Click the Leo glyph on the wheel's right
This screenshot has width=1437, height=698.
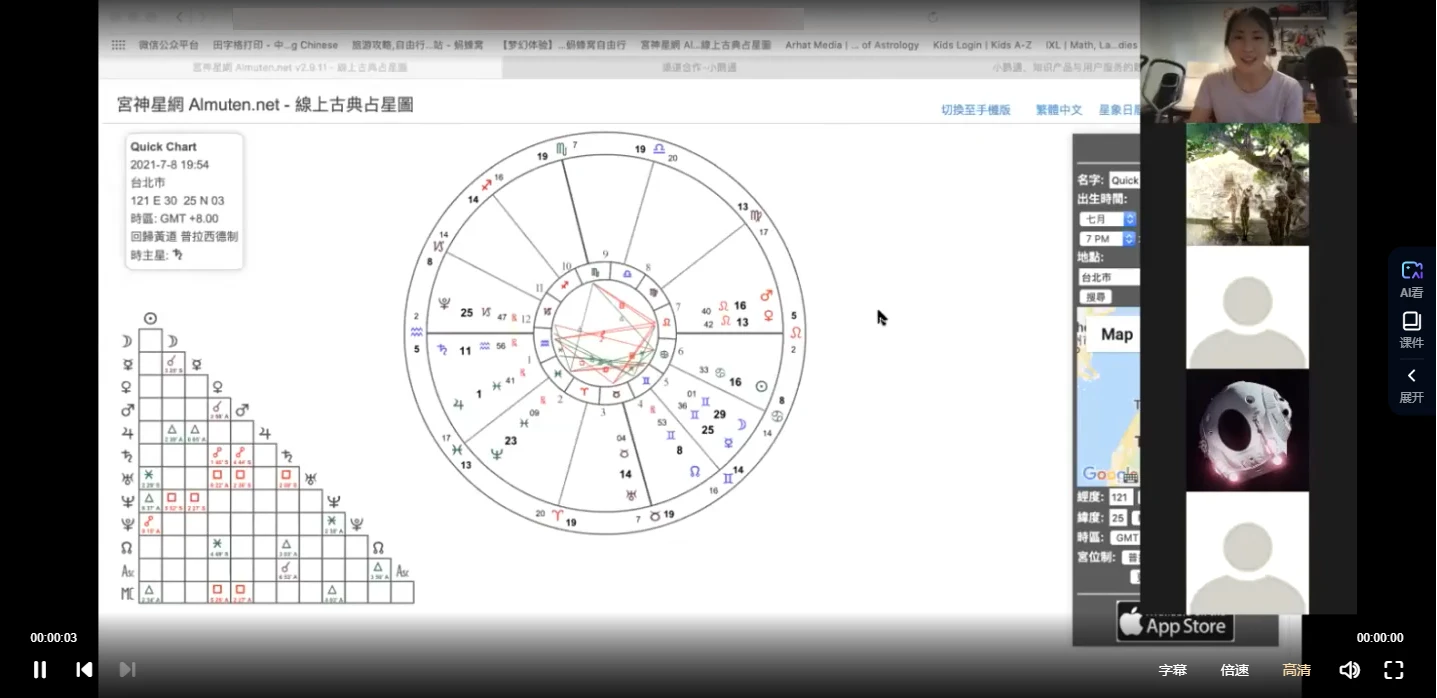click(x=795, y=332)
